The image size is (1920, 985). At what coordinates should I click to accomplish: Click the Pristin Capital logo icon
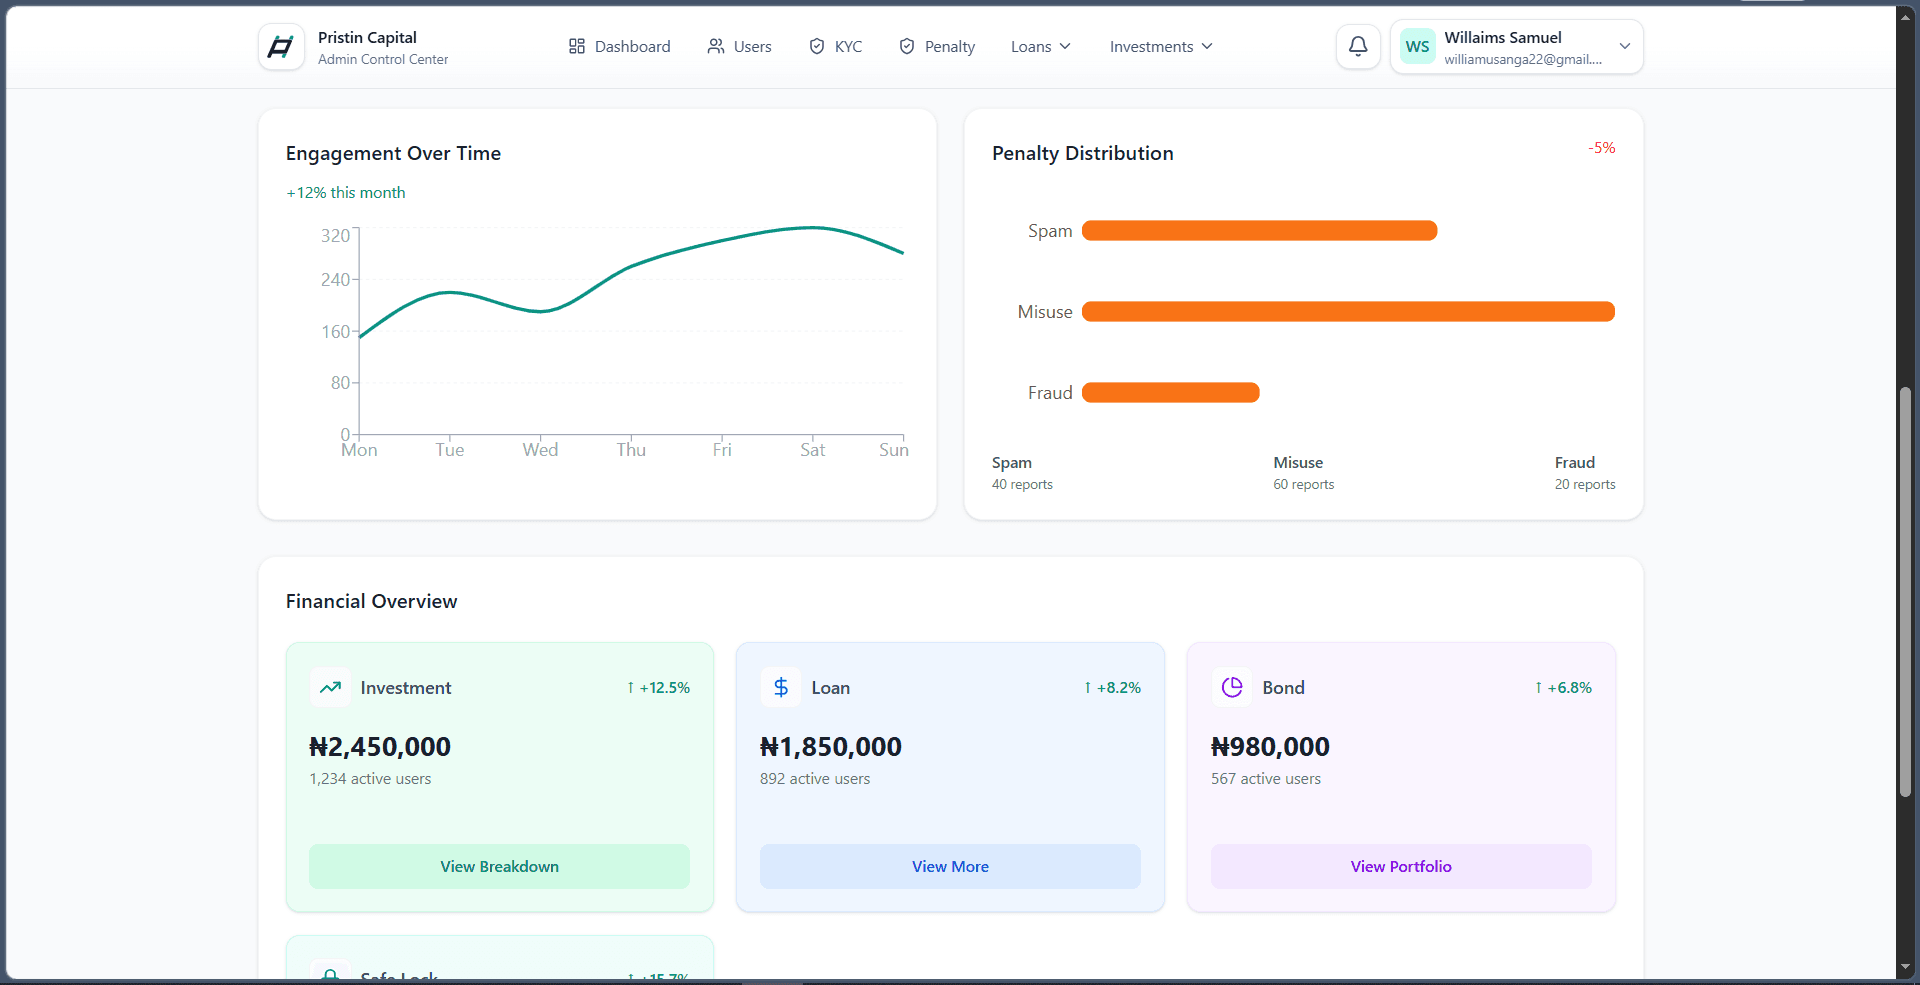(281, 47)
